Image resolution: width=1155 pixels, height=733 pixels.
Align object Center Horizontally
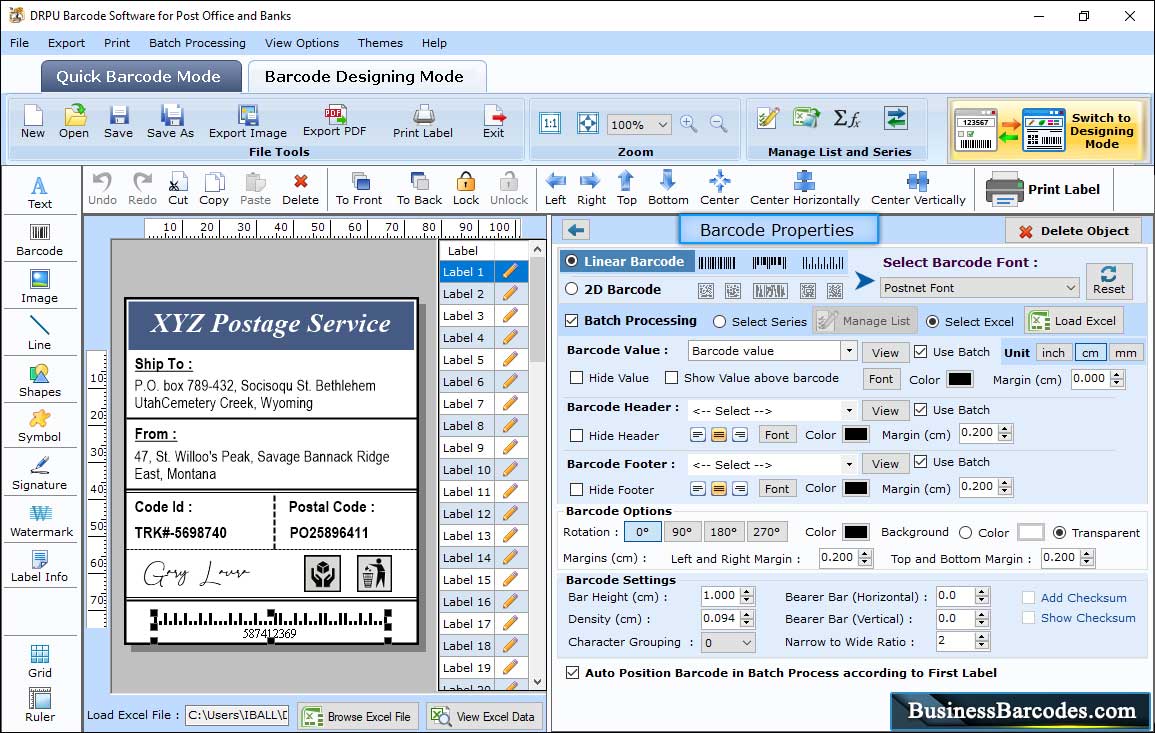[x=804, y=189]
